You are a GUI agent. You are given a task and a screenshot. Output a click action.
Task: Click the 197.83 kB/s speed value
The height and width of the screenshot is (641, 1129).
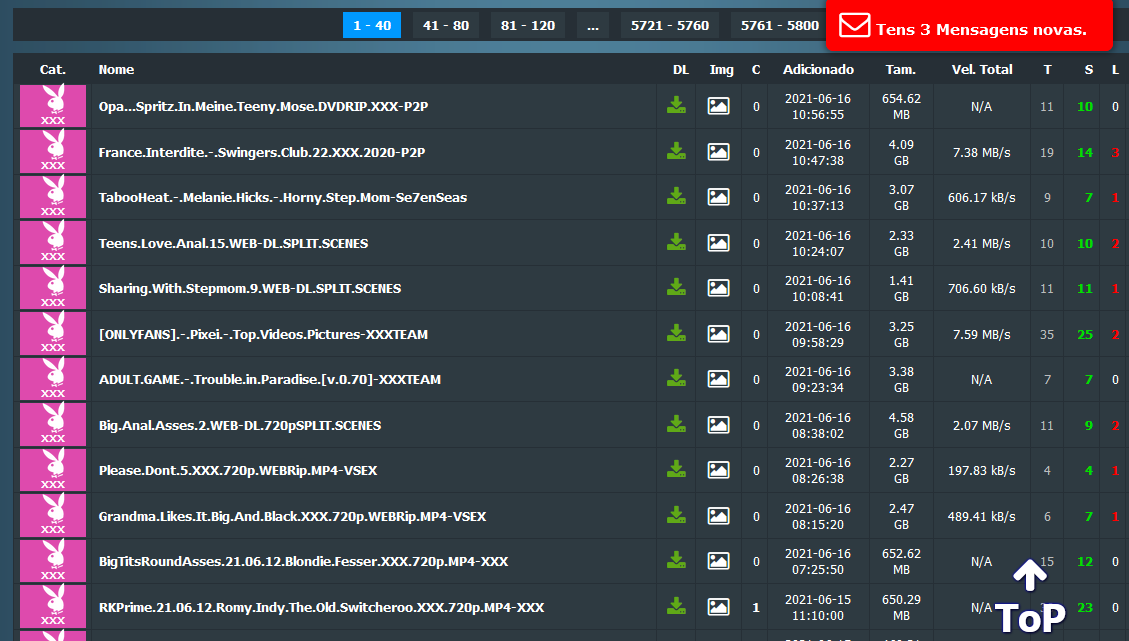coord(981,470)
